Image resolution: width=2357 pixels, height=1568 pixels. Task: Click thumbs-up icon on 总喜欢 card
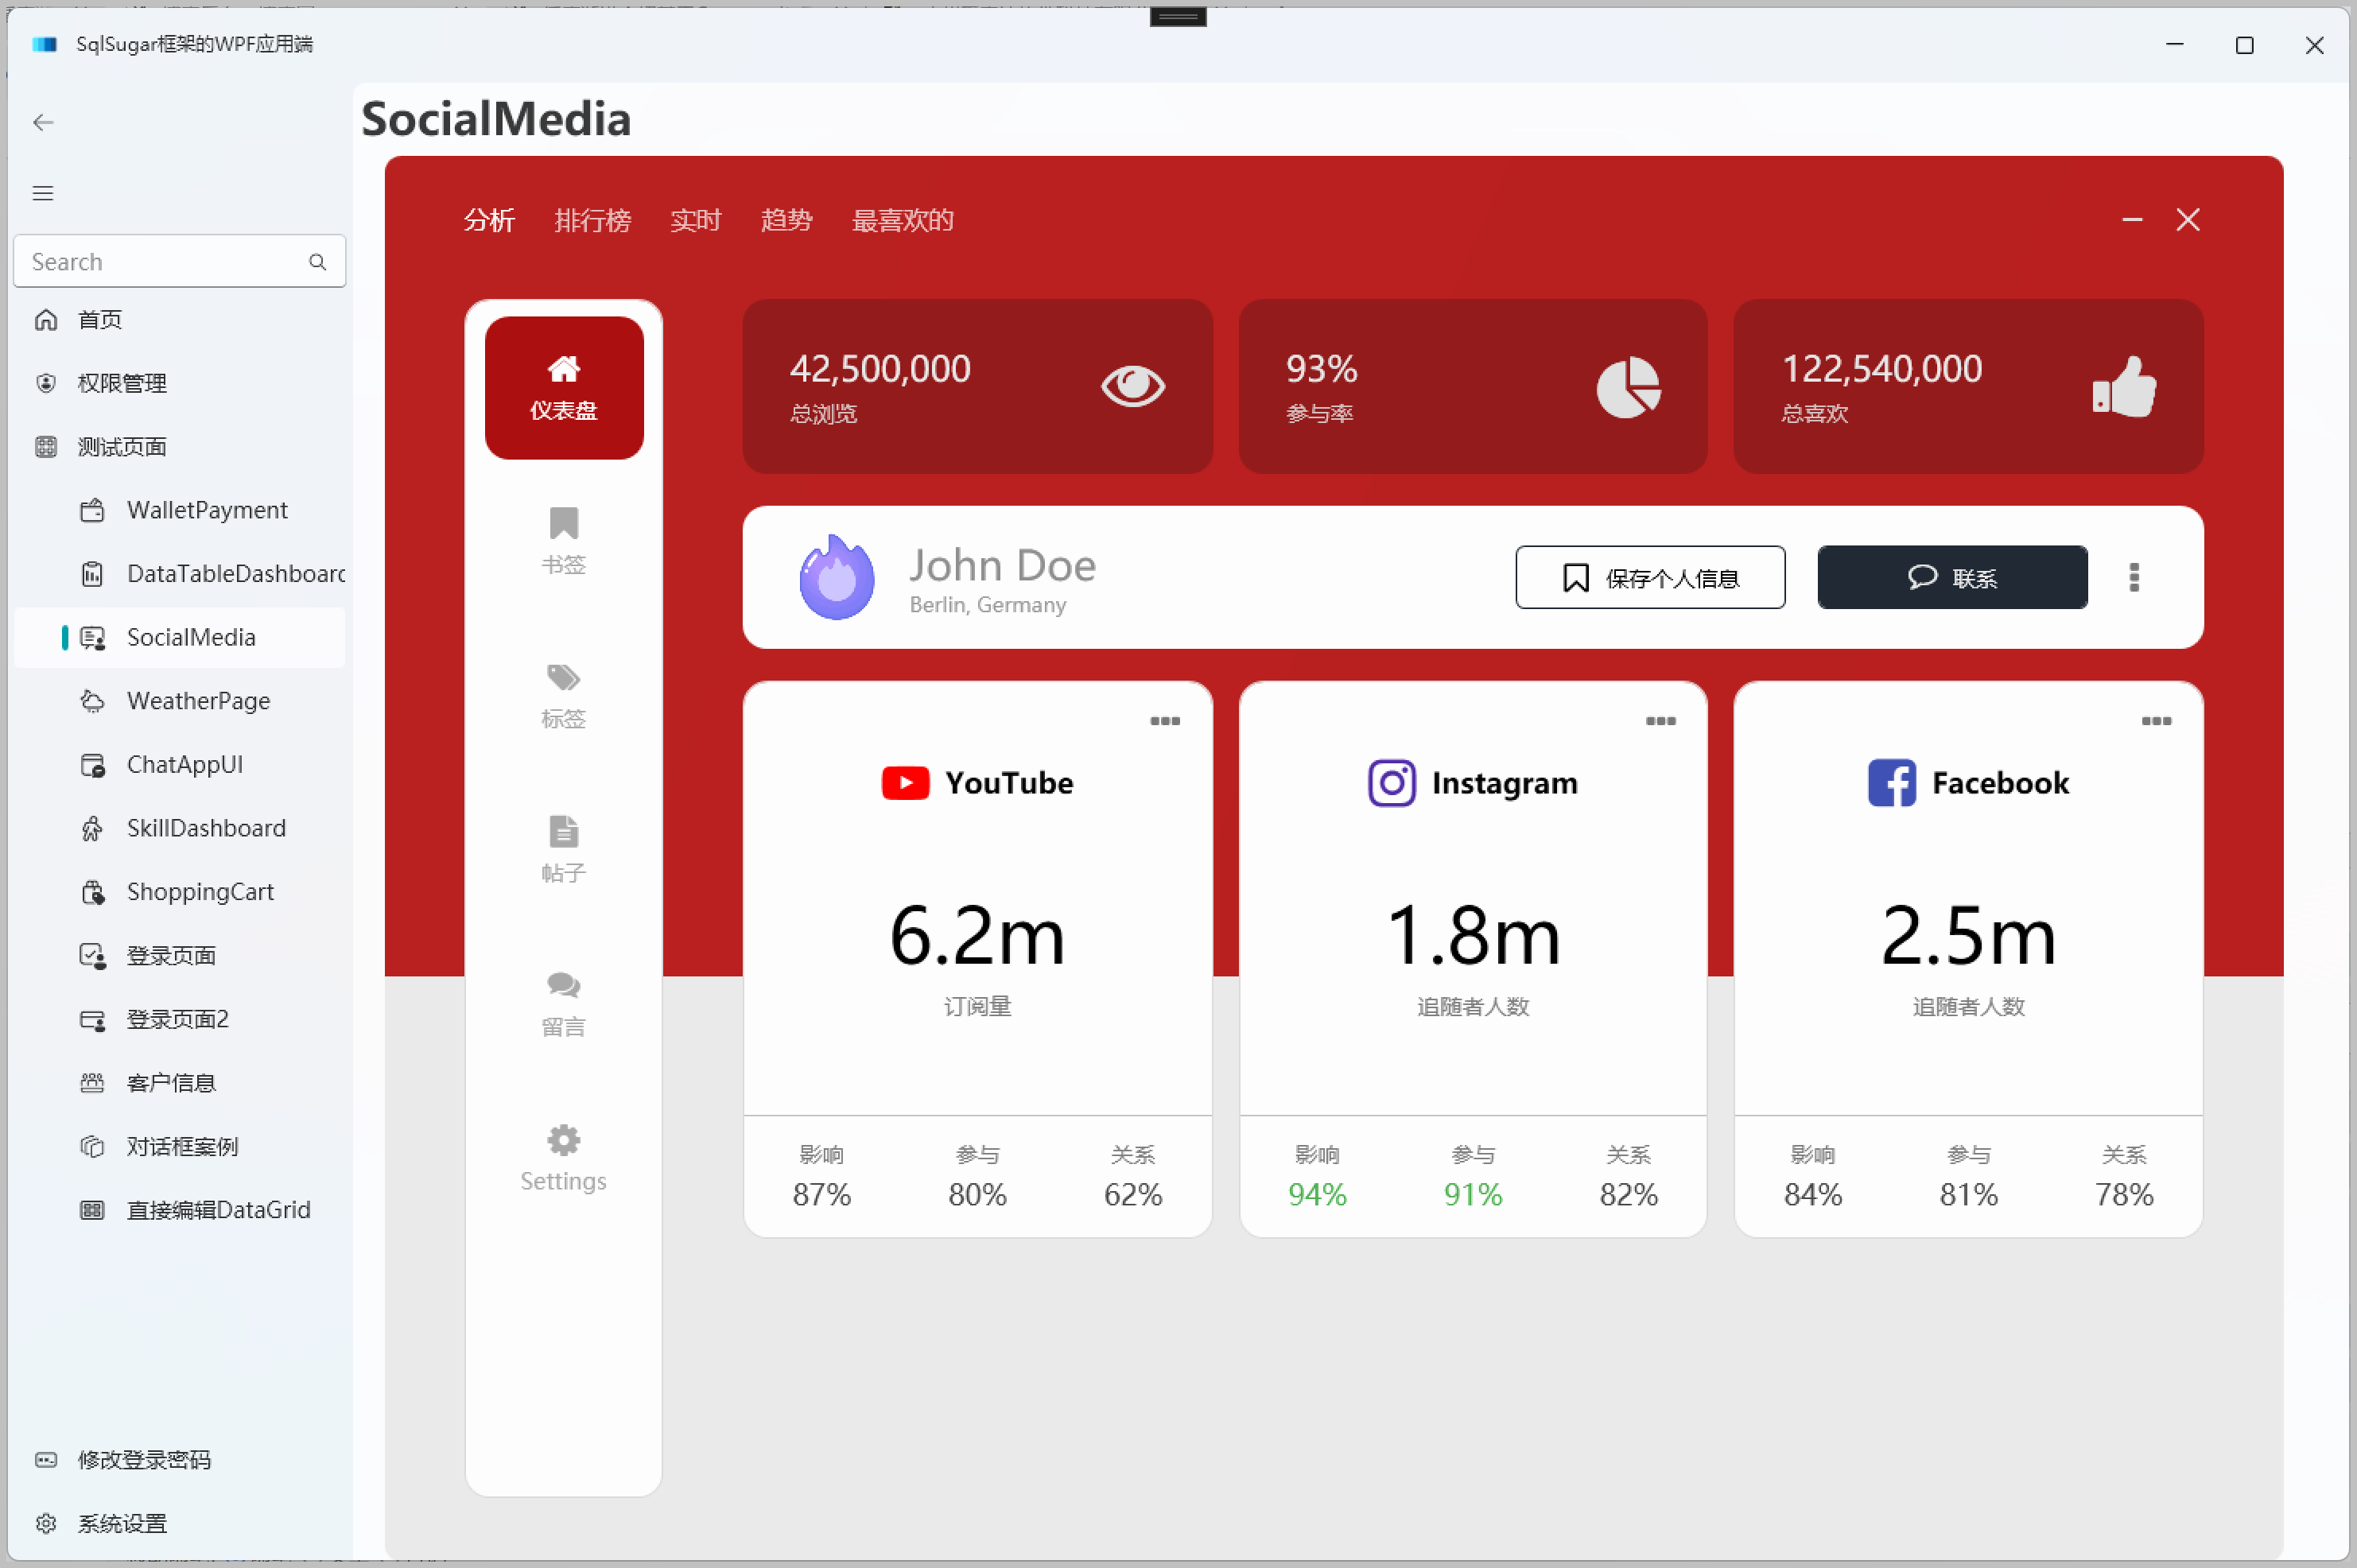(2124, 386)
